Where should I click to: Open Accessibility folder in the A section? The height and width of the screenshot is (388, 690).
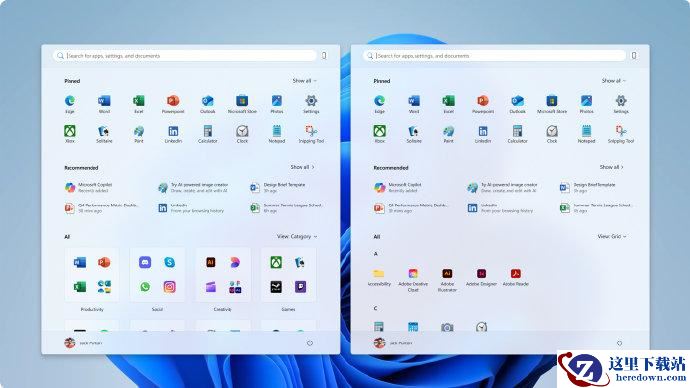[378, 277]
